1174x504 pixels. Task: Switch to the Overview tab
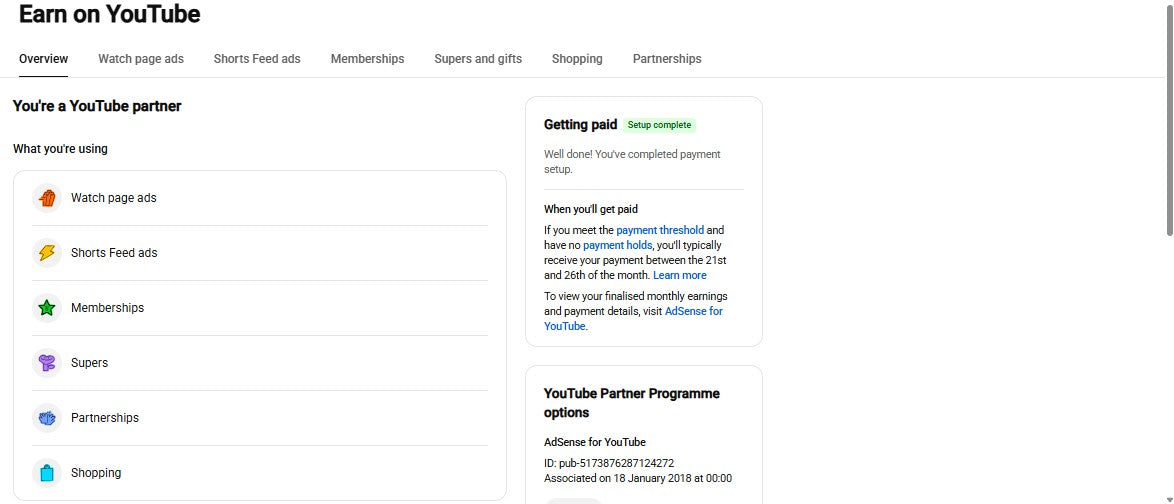coord(43,58)
